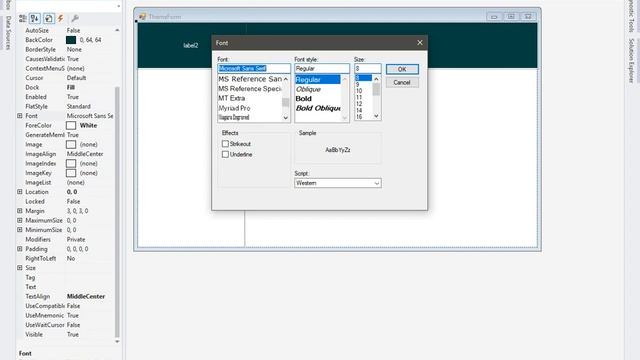640x360 pixels.
Task: Select label2 on ThemeForm designer
Action: [191, 45]
